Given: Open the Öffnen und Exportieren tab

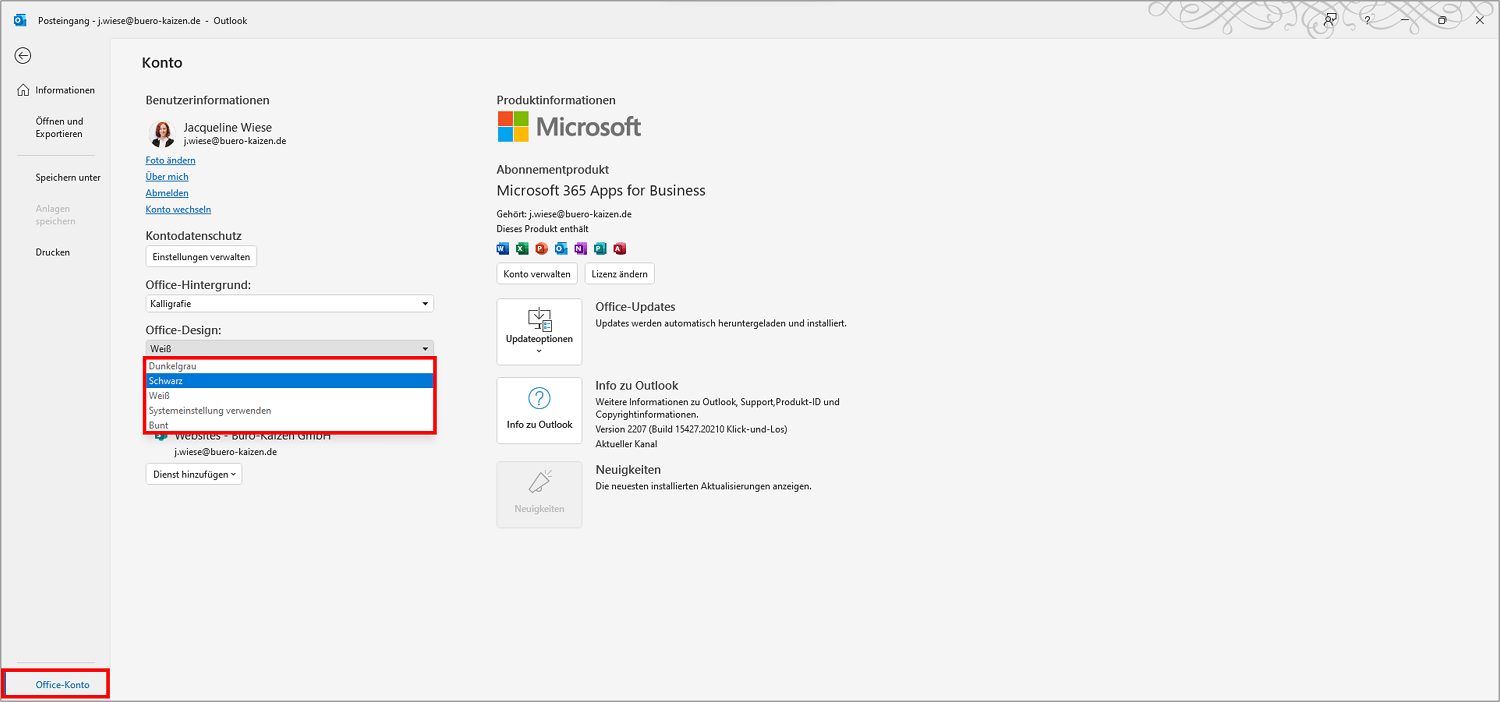Looking at the screenshot, I should [x=59, y=128].
